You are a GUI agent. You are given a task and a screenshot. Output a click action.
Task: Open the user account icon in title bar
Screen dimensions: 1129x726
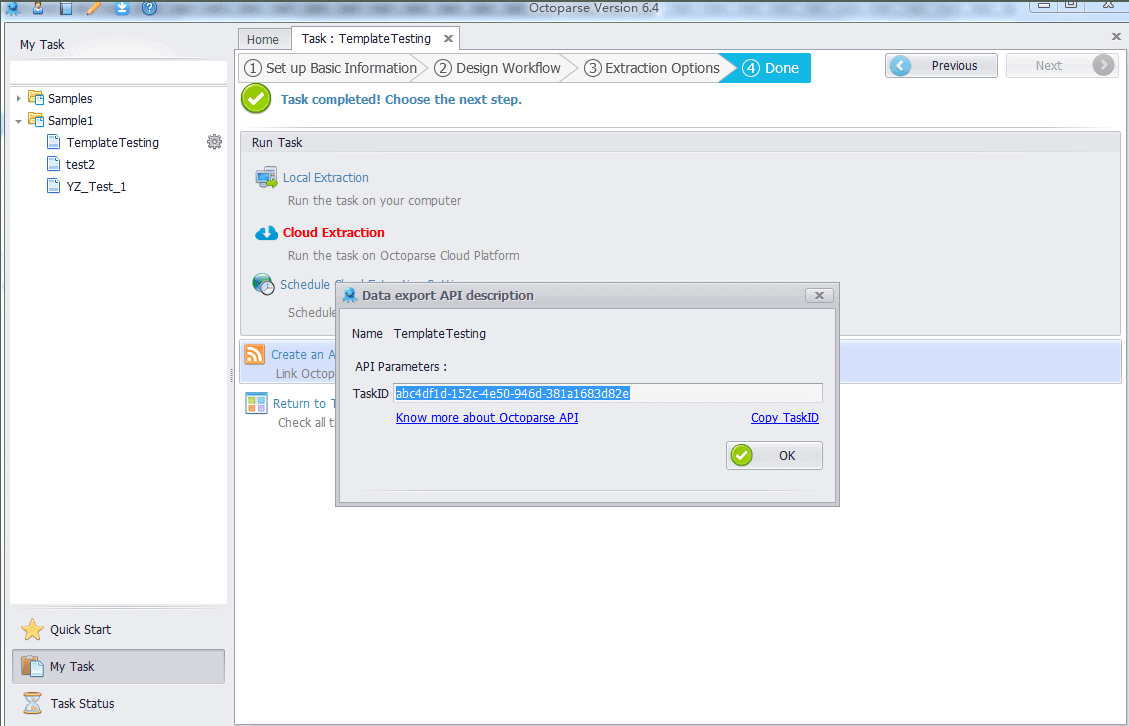tap(38, 7)
